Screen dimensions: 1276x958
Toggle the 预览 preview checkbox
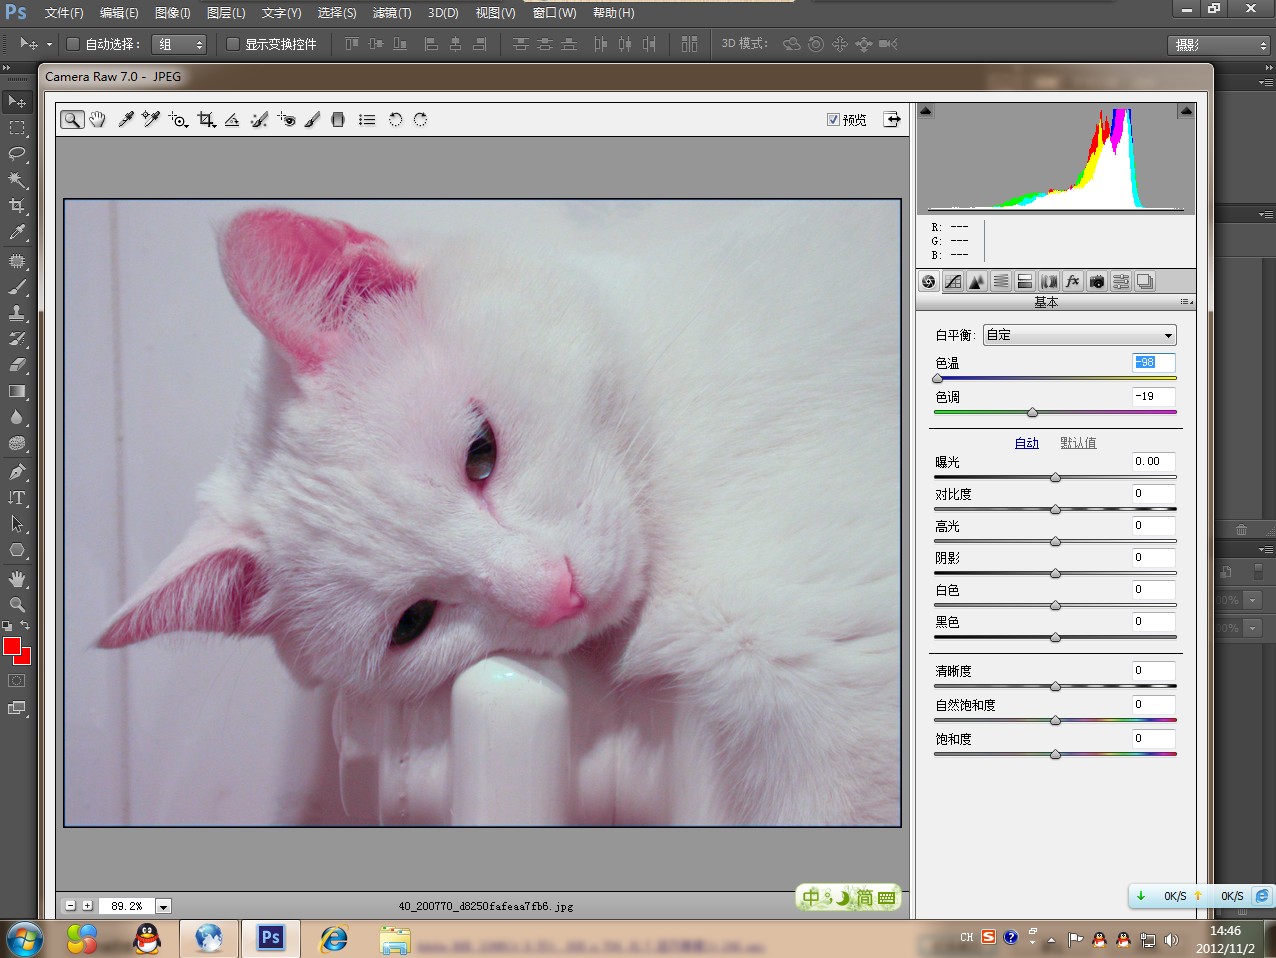pos(833,120)
